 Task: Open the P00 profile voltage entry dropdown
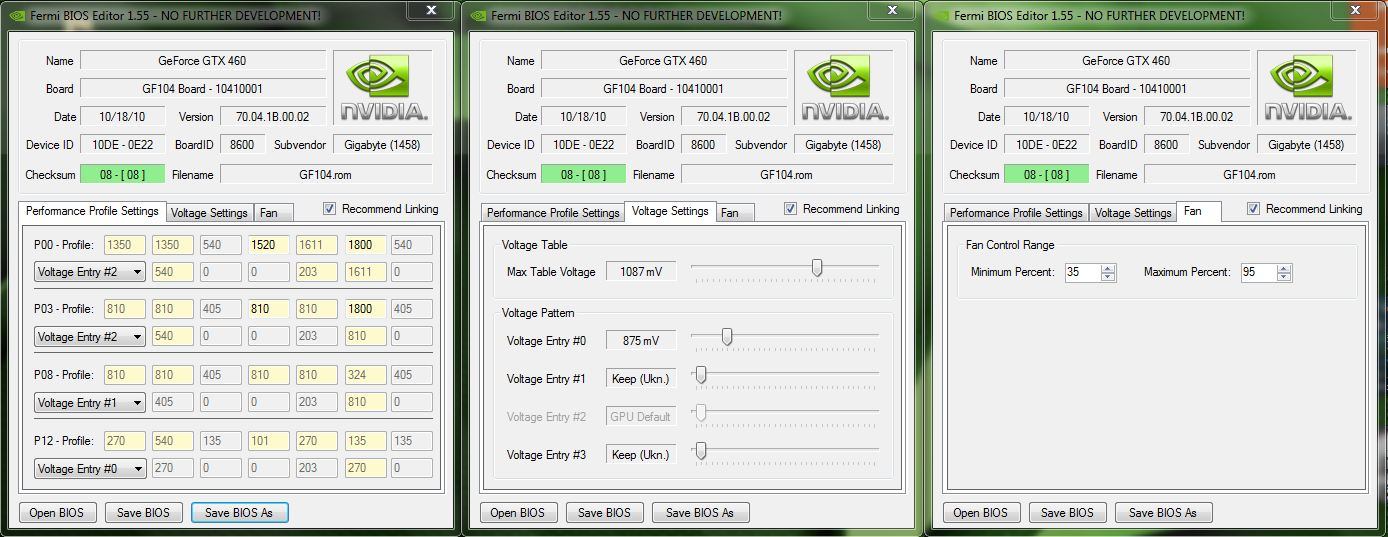[x=90, y=271]
